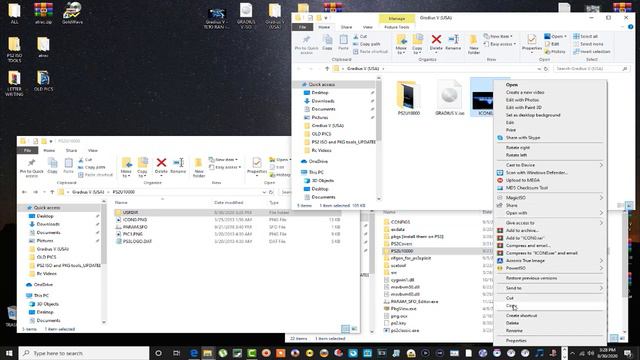Screen dimensions: 640x360
Task: Select PS3LOGO.DAT file in PS2U10000 window
Action: click(x=227, y=241)
